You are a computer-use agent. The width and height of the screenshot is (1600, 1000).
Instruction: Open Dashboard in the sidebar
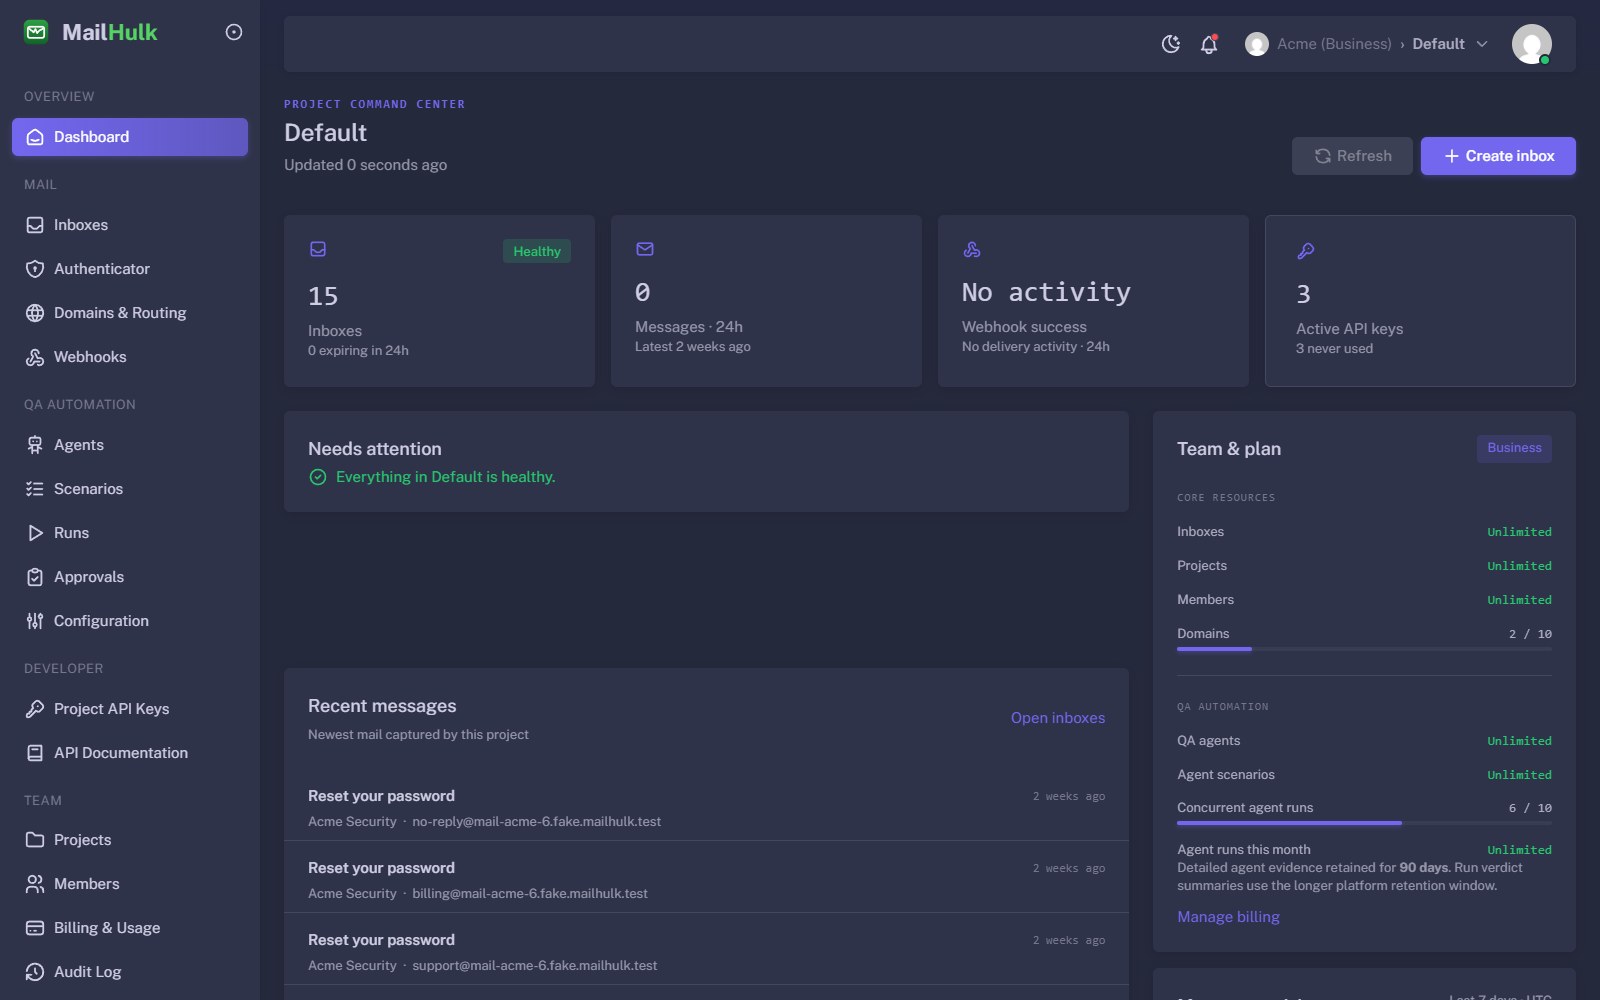coord(130,137)
